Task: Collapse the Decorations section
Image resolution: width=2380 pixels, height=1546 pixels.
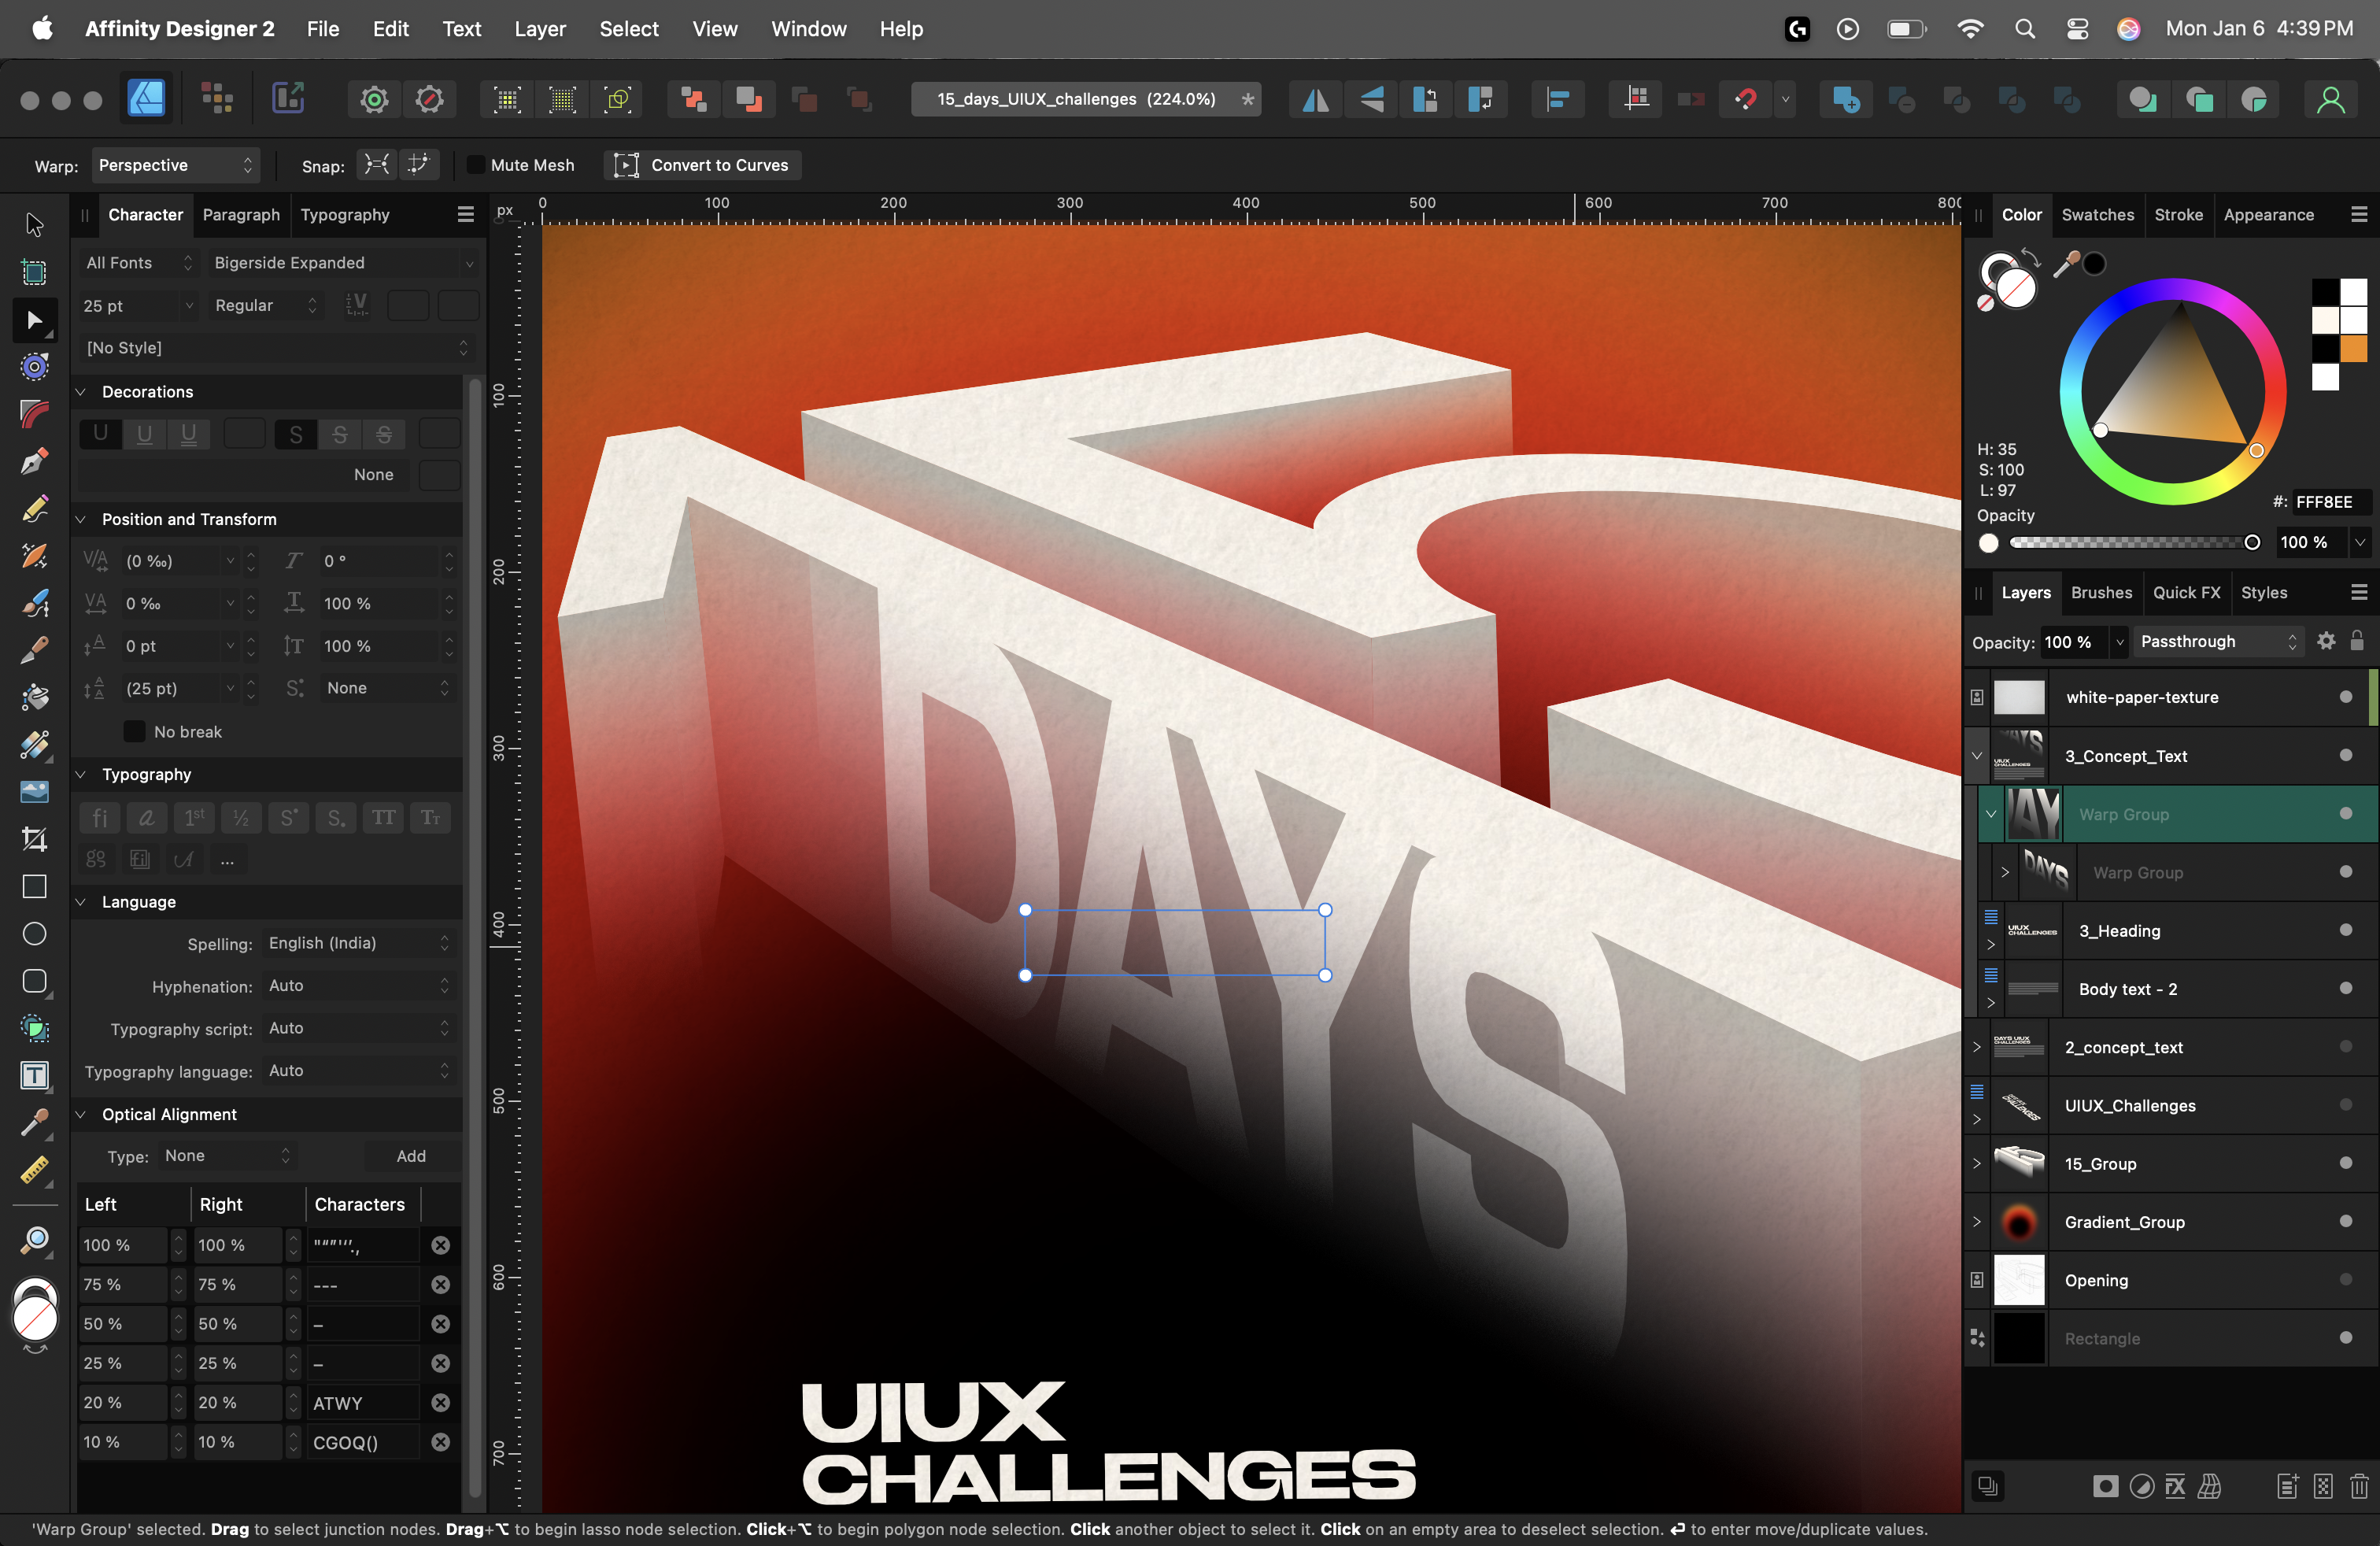Action: (x=81, y=391)
